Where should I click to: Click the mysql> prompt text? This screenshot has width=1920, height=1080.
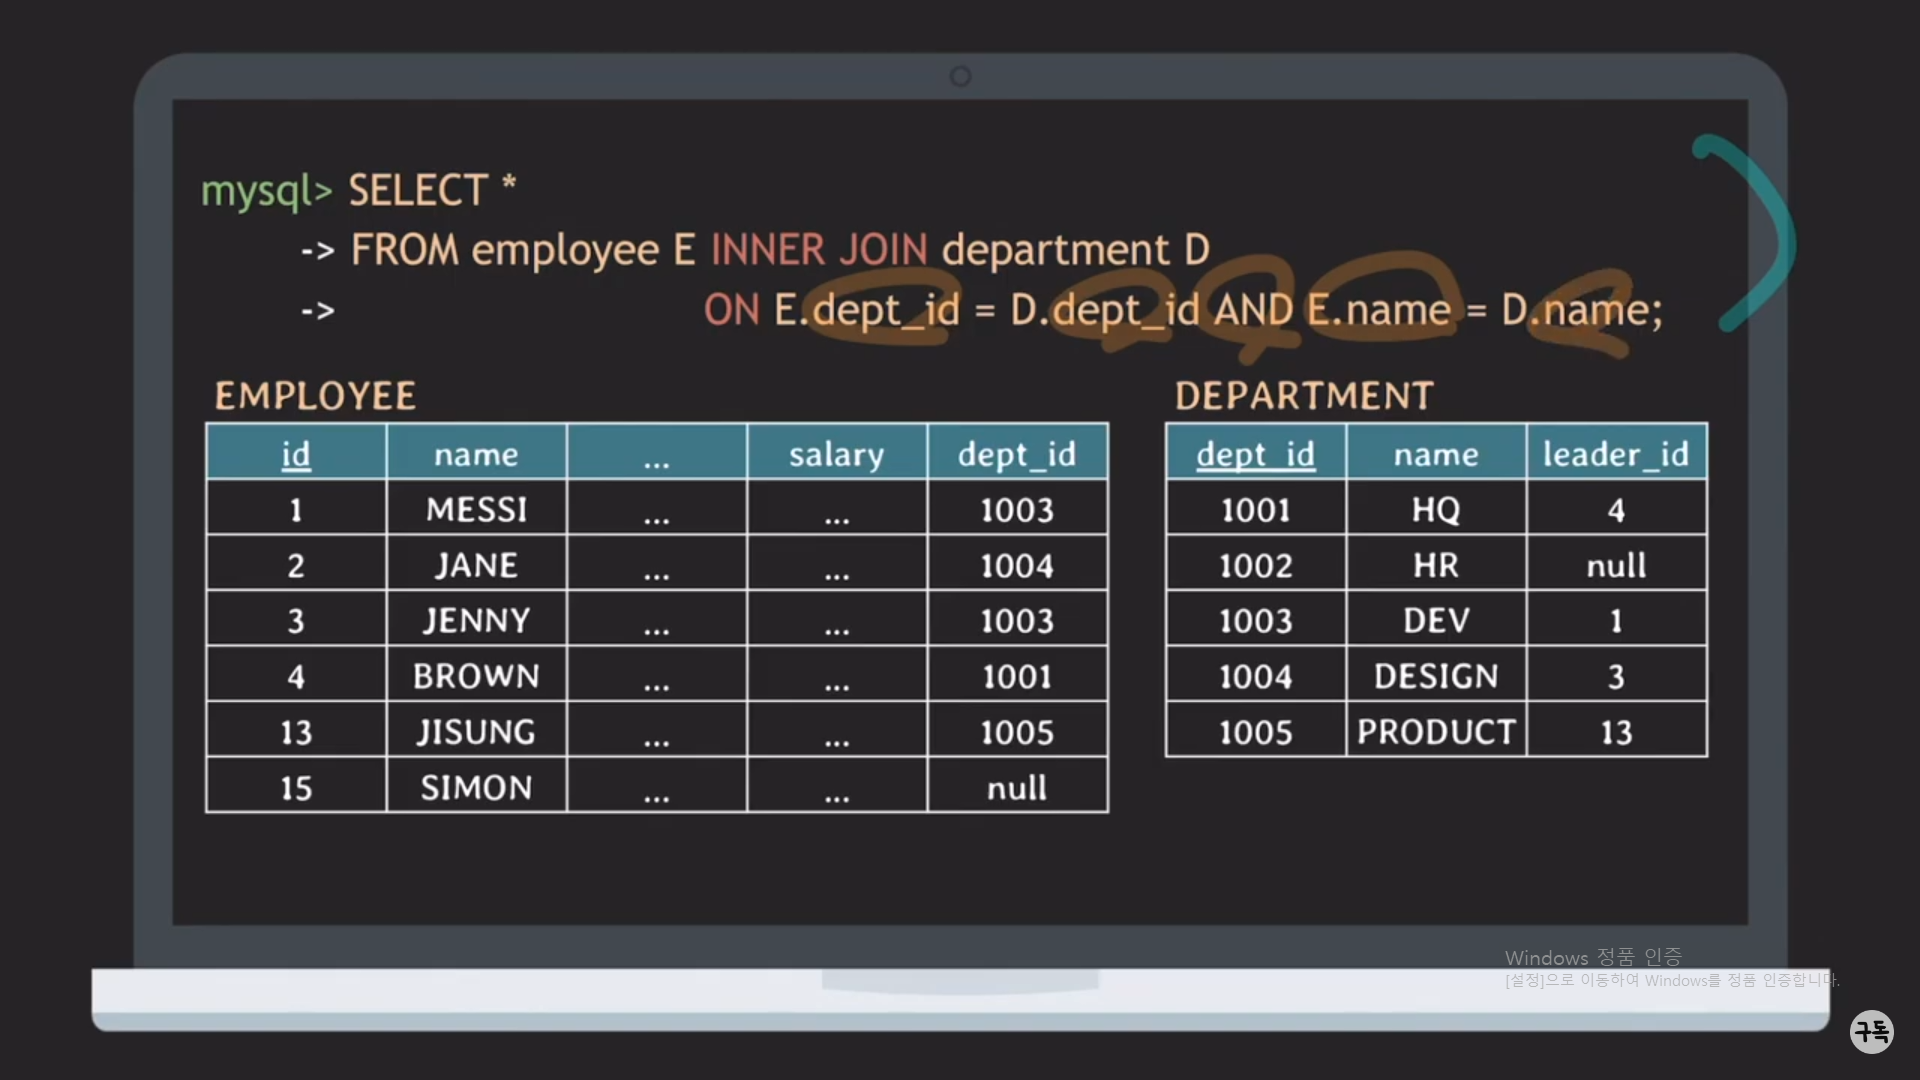click(266, 190)
